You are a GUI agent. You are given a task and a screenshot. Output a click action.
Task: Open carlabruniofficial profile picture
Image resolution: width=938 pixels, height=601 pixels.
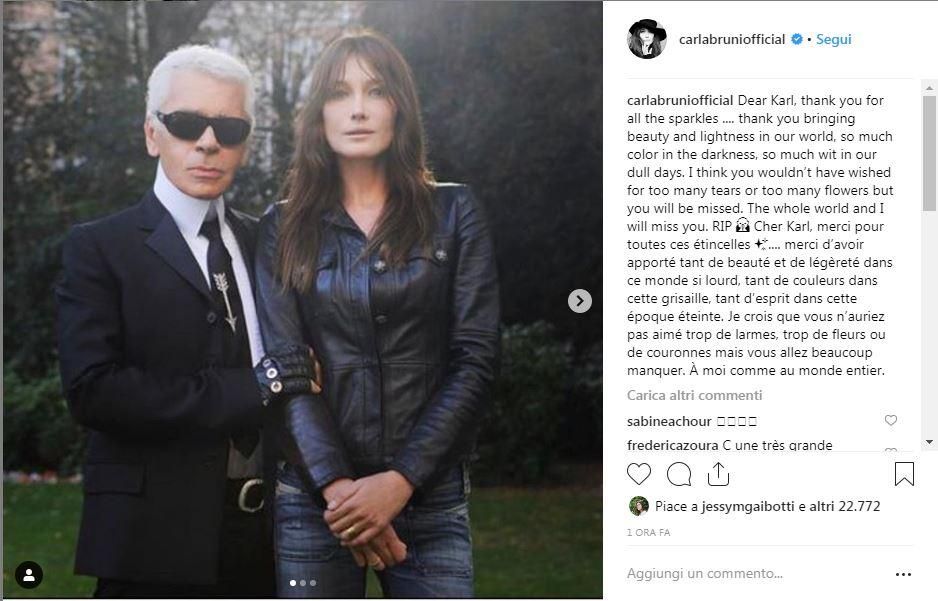[647, 39]
